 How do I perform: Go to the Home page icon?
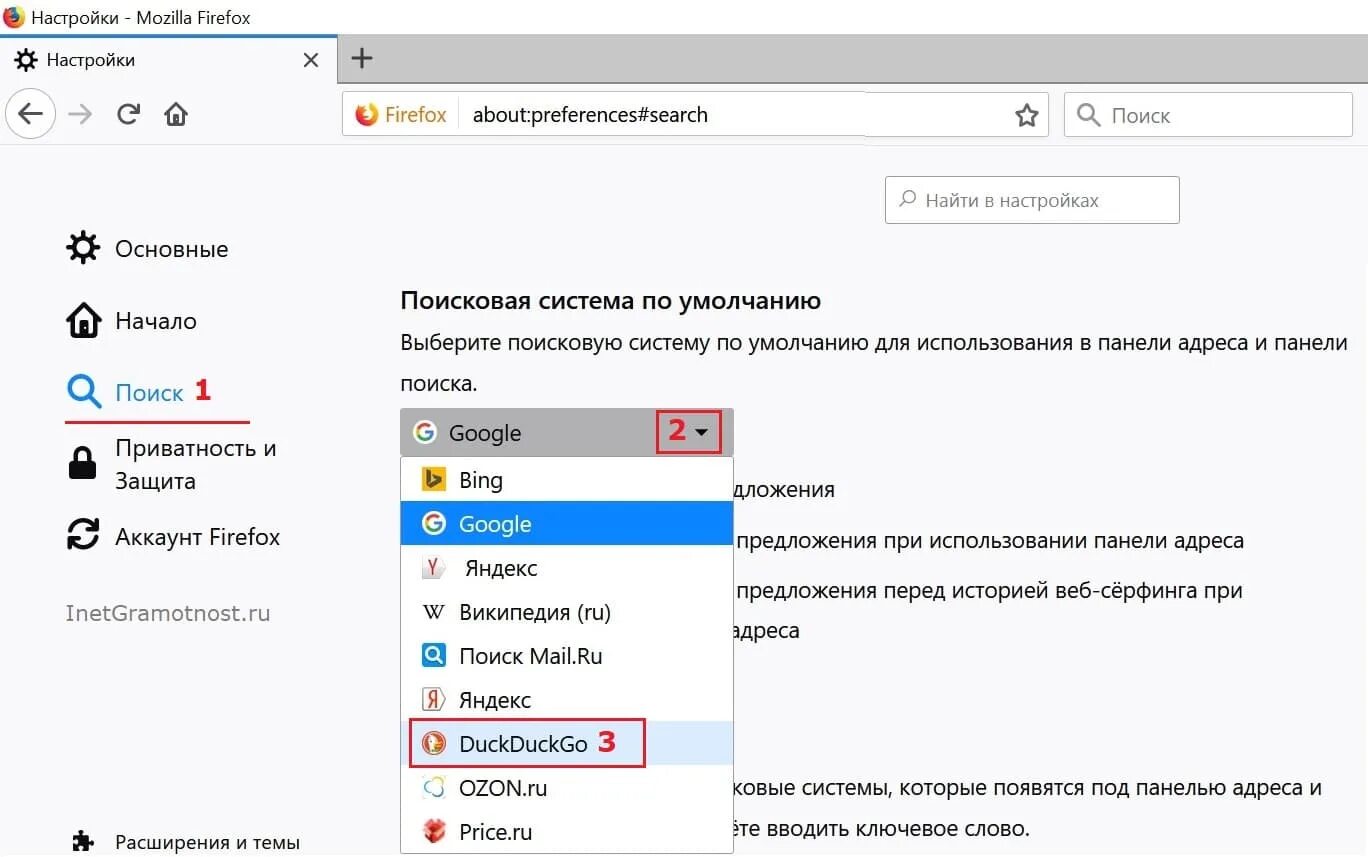176,114
